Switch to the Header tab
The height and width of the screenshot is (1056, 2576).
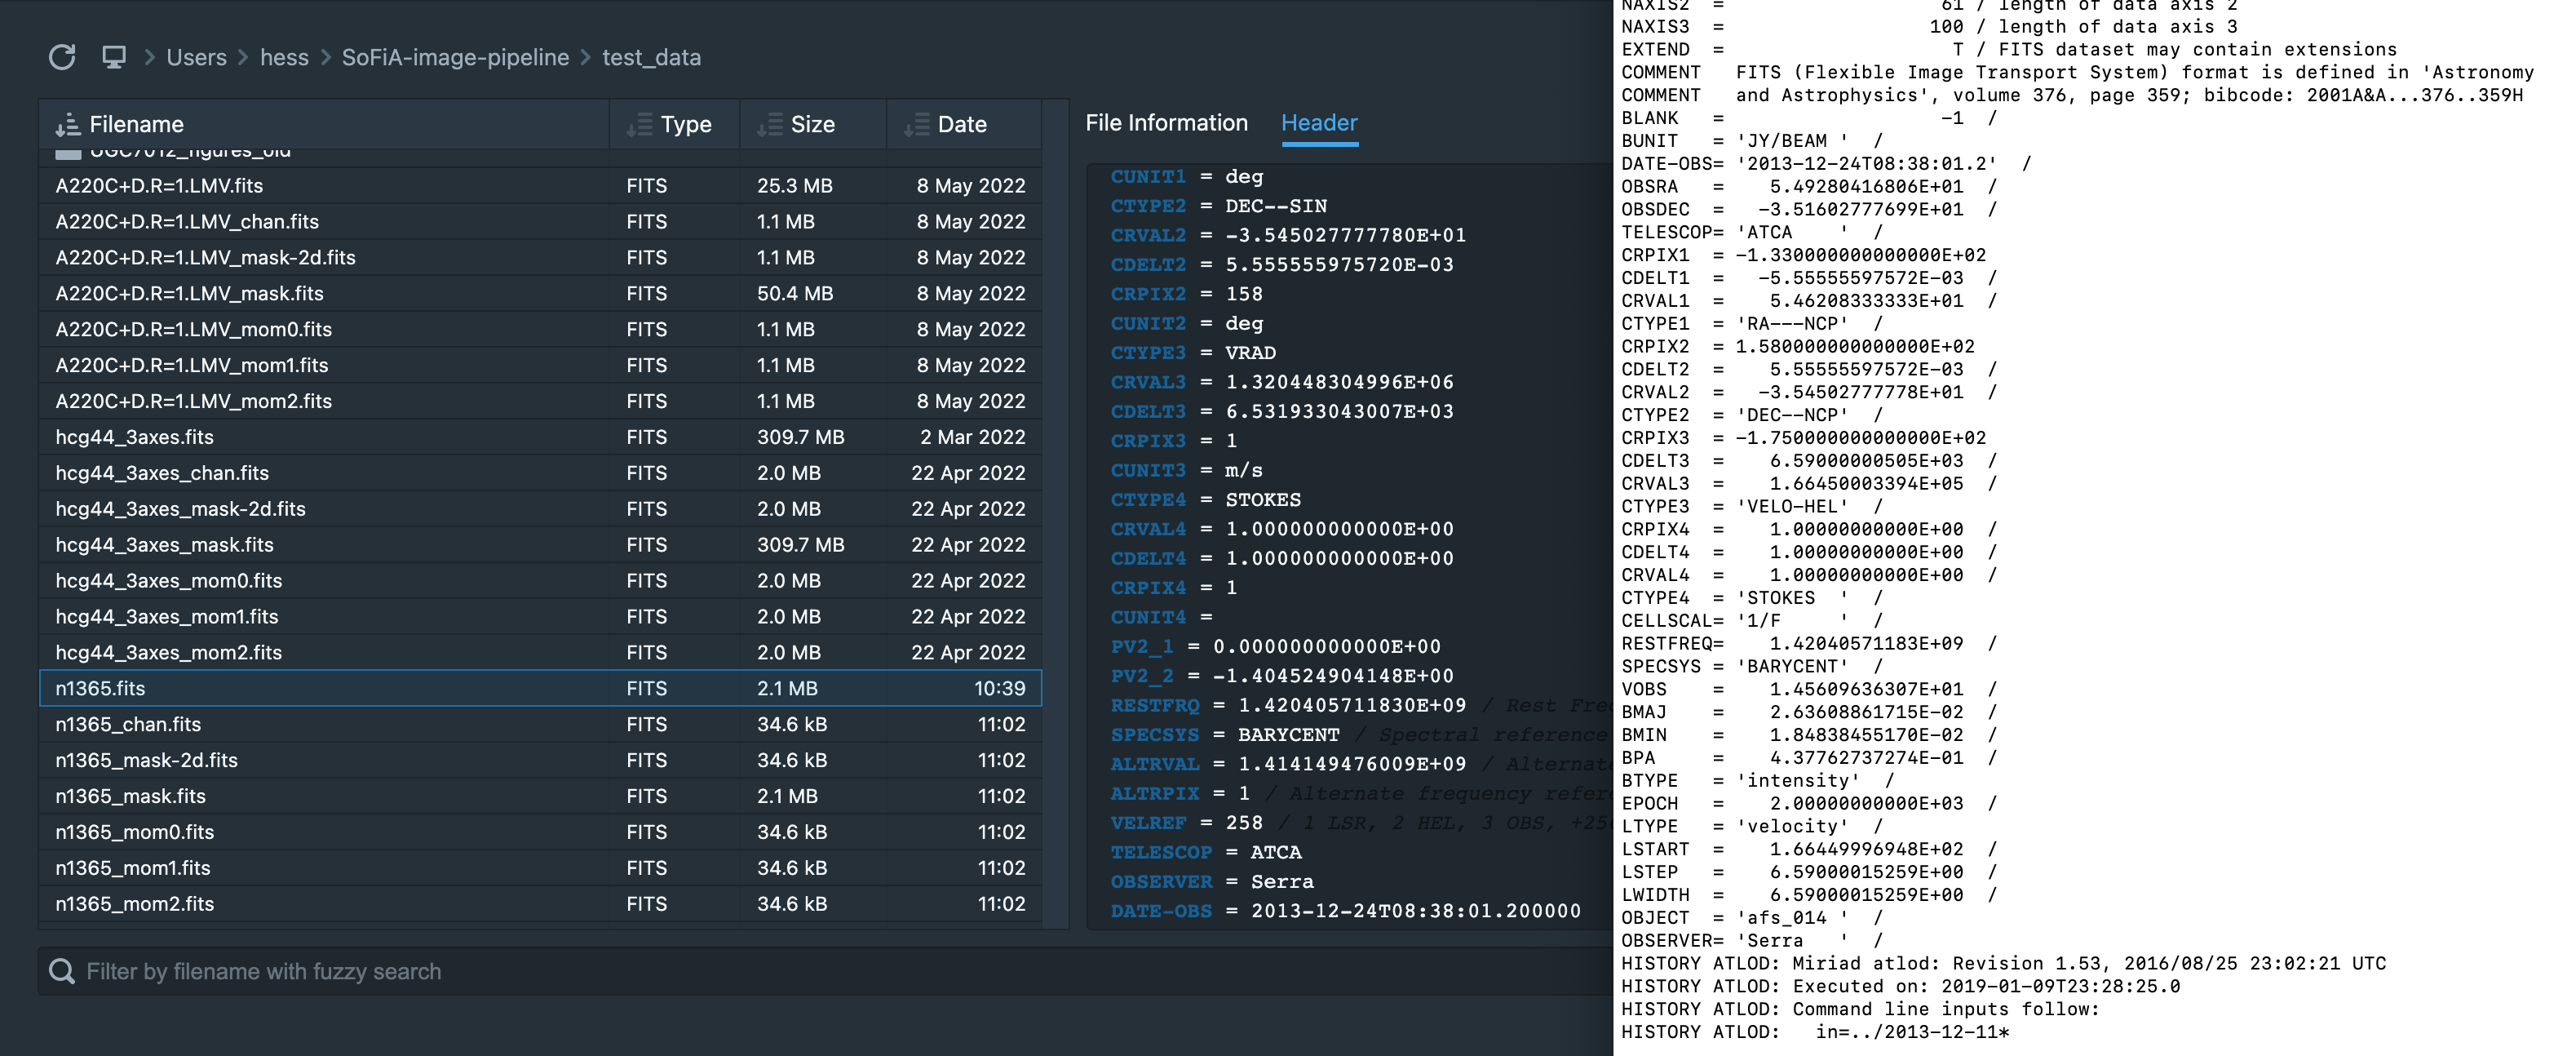pyautogui.click(x=1319, y=122)
